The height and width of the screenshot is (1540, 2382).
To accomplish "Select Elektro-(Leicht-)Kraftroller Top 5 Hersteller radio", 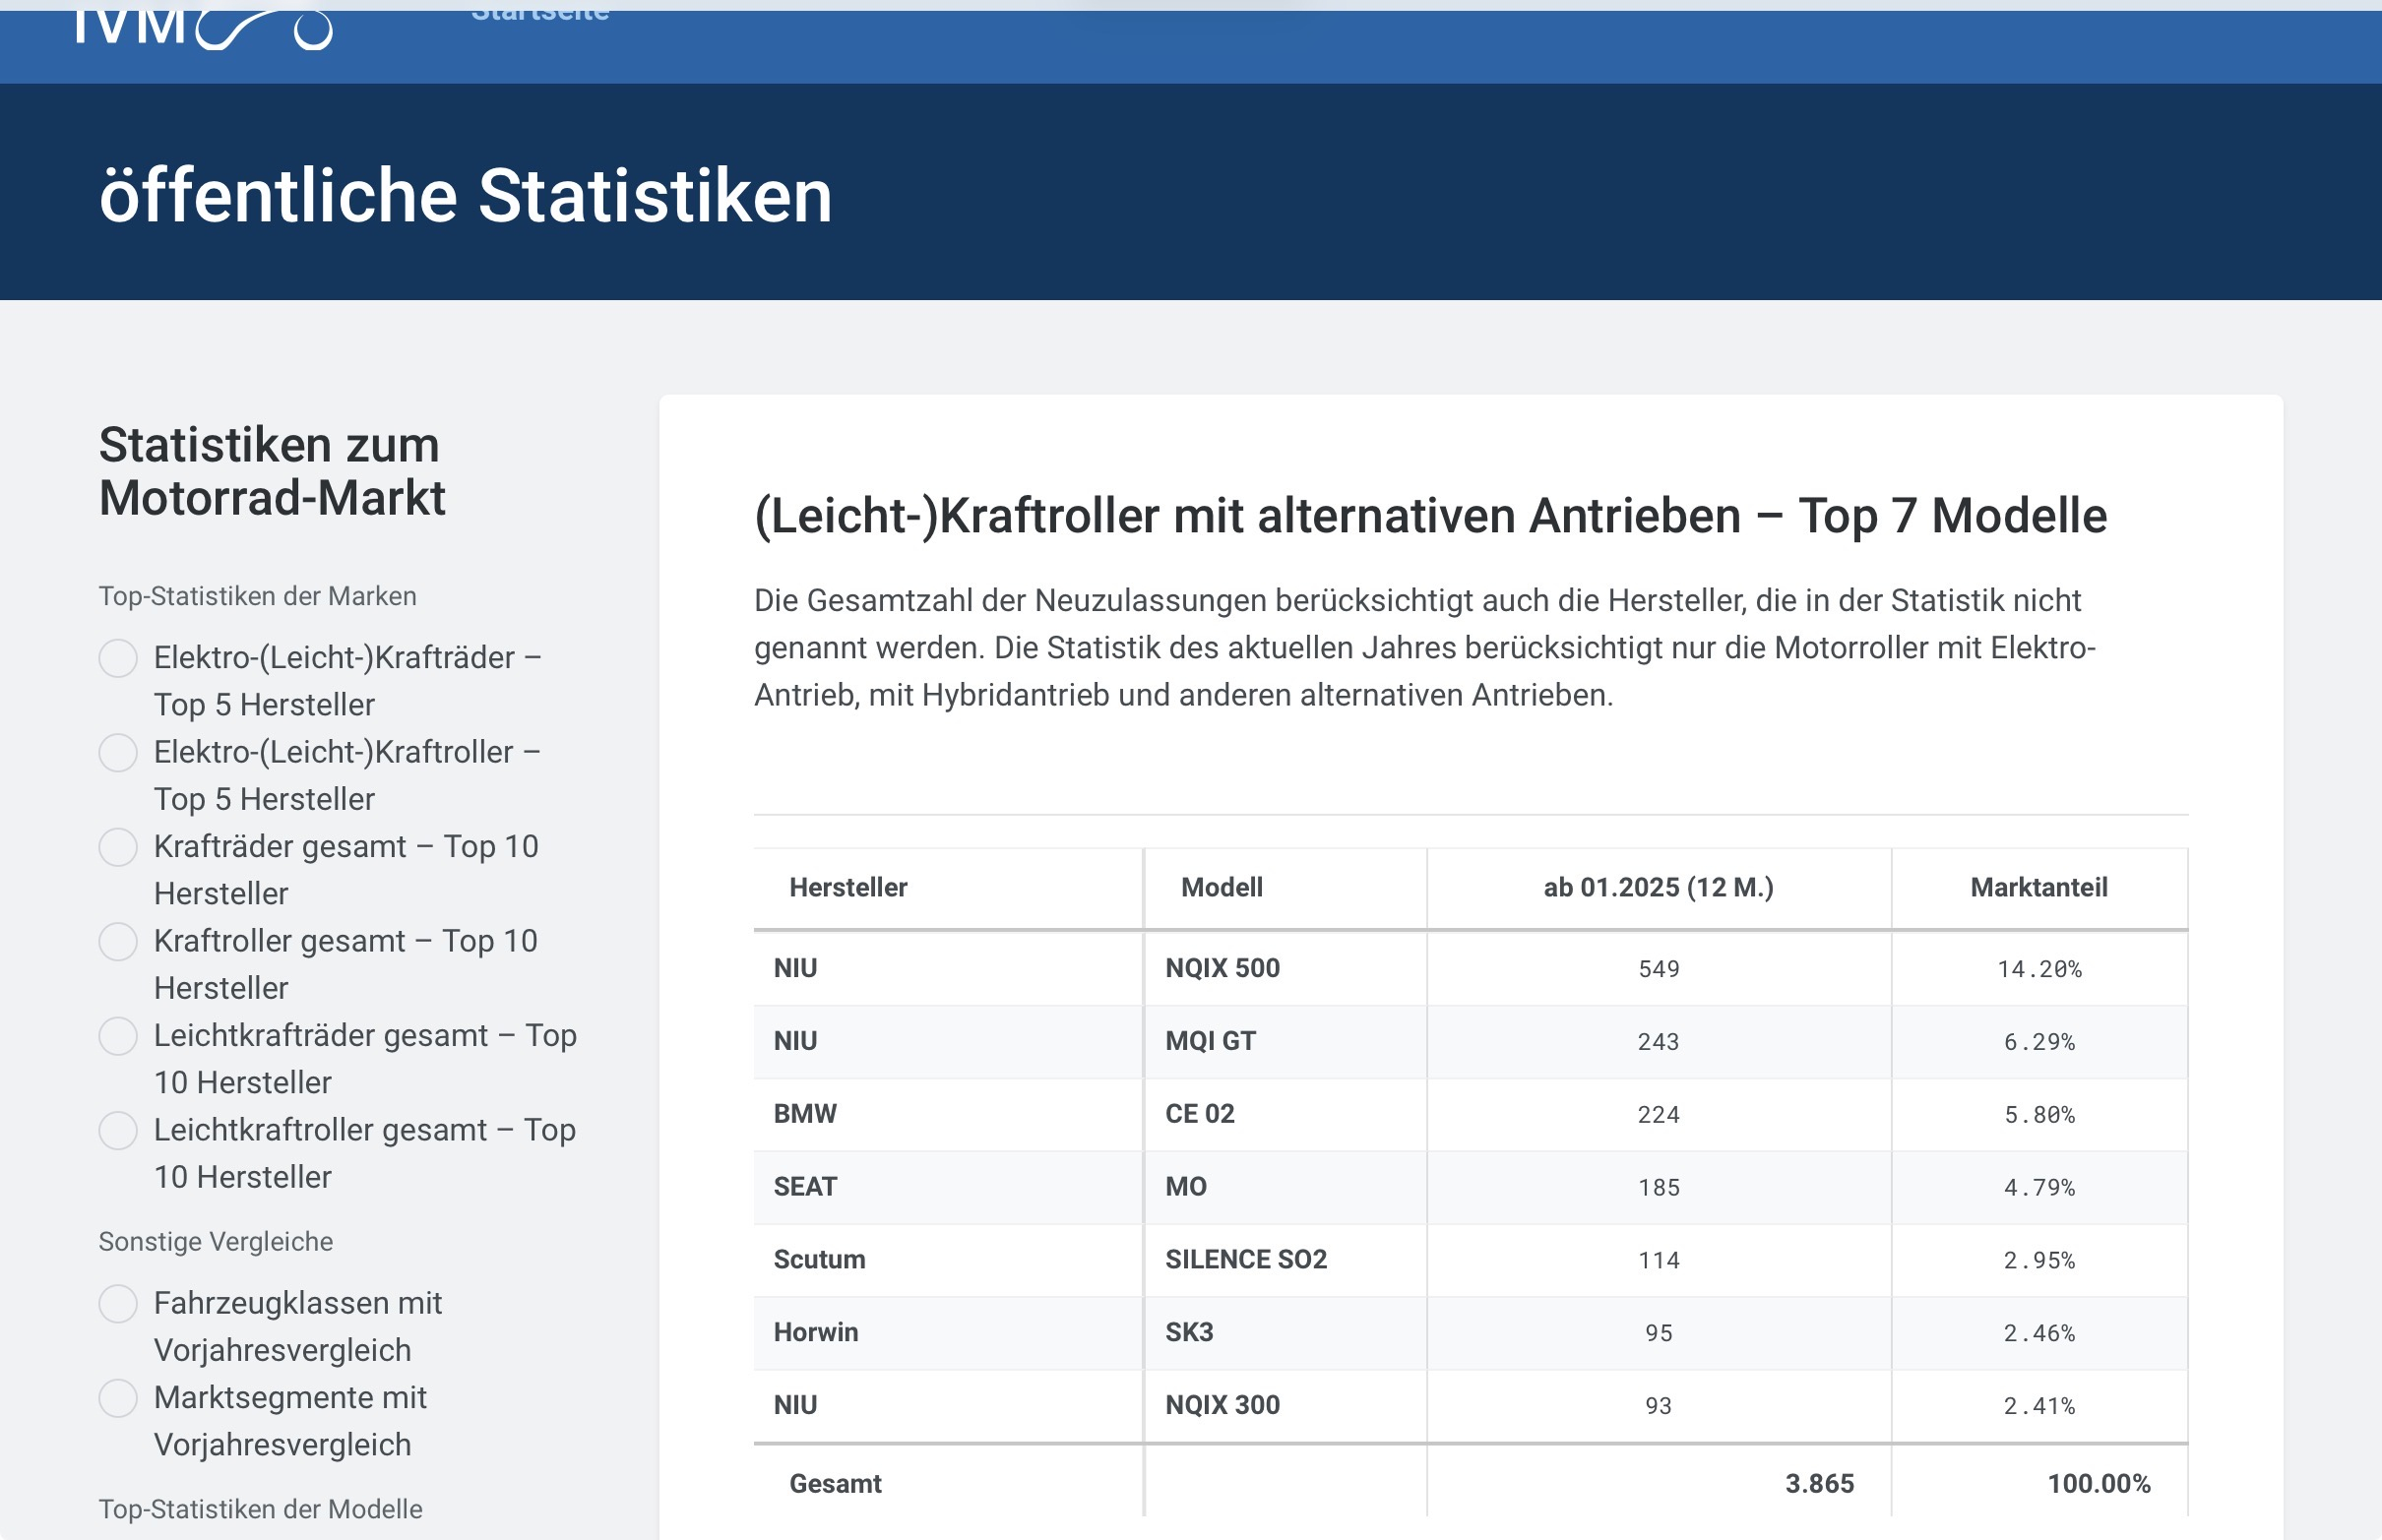I will [x=118, y=753].
